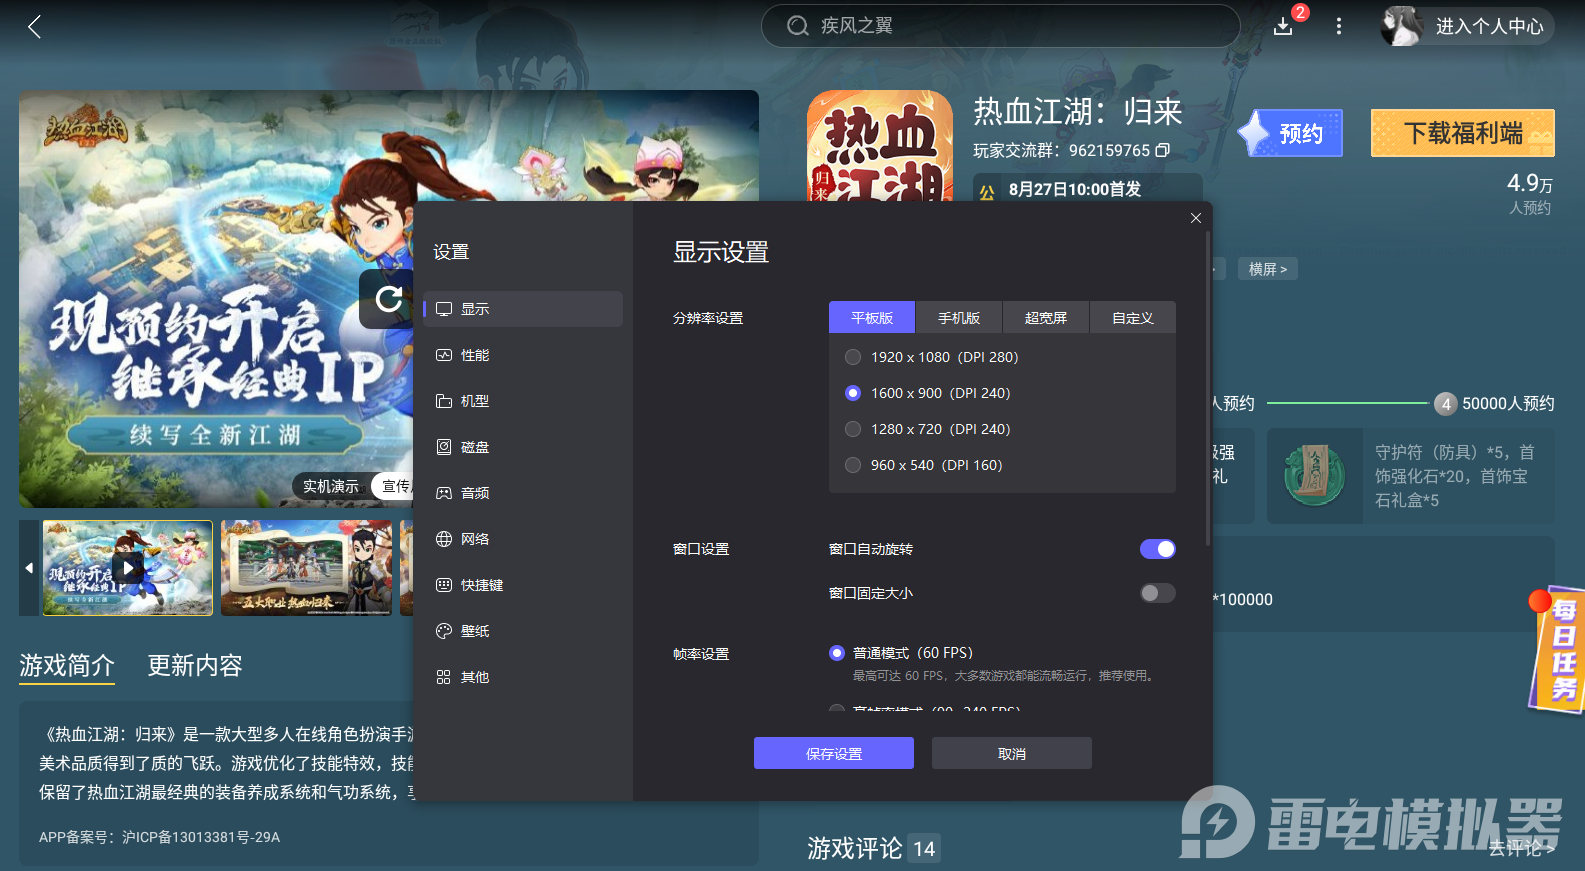The image size is (1585, 871).
Task: Click the jade reward item image
Action: click(x=1315, y=476)
